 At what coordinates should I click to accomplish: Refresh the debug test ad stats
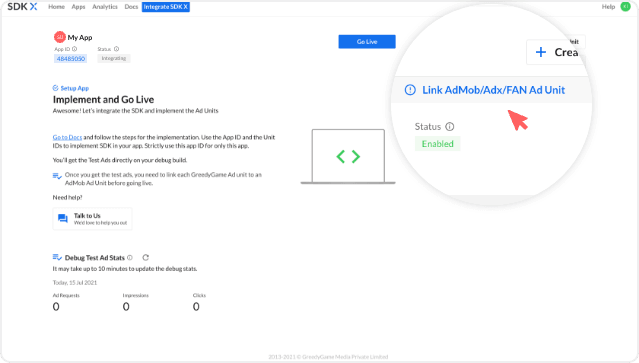coord(145,257)
